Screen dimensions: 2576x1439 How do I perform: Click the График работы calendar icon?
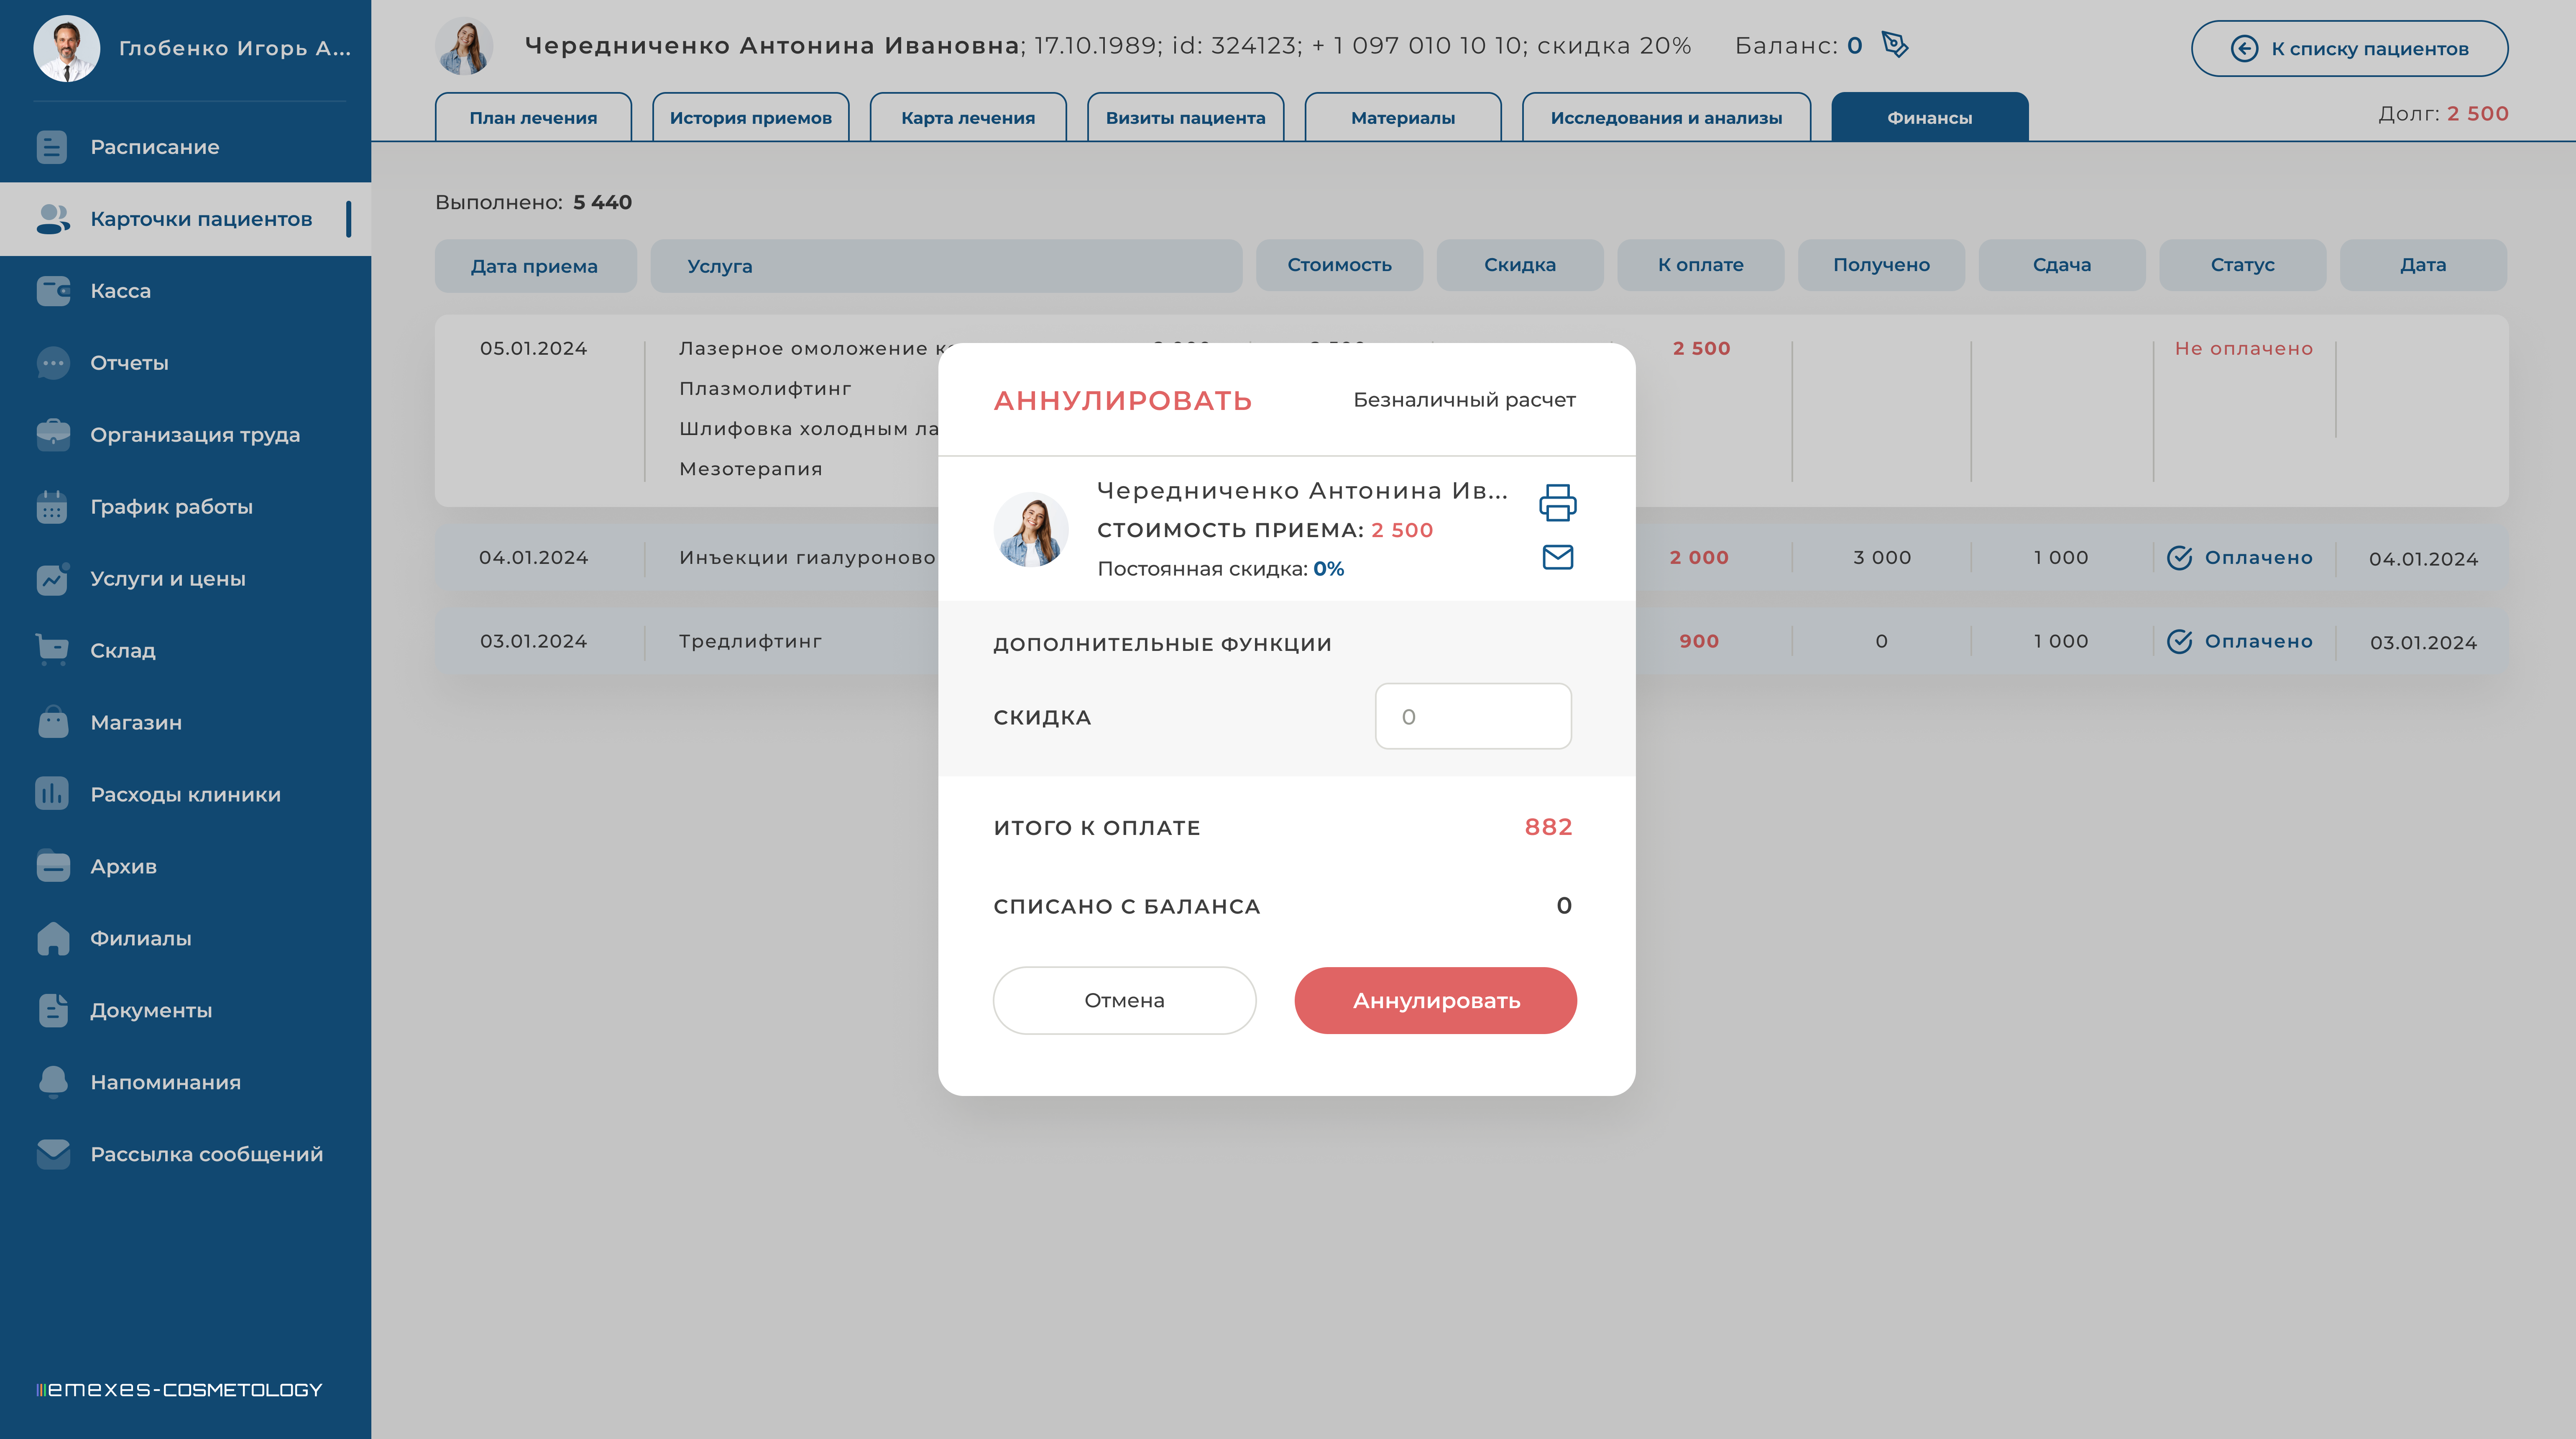click(x=52, y=507)
